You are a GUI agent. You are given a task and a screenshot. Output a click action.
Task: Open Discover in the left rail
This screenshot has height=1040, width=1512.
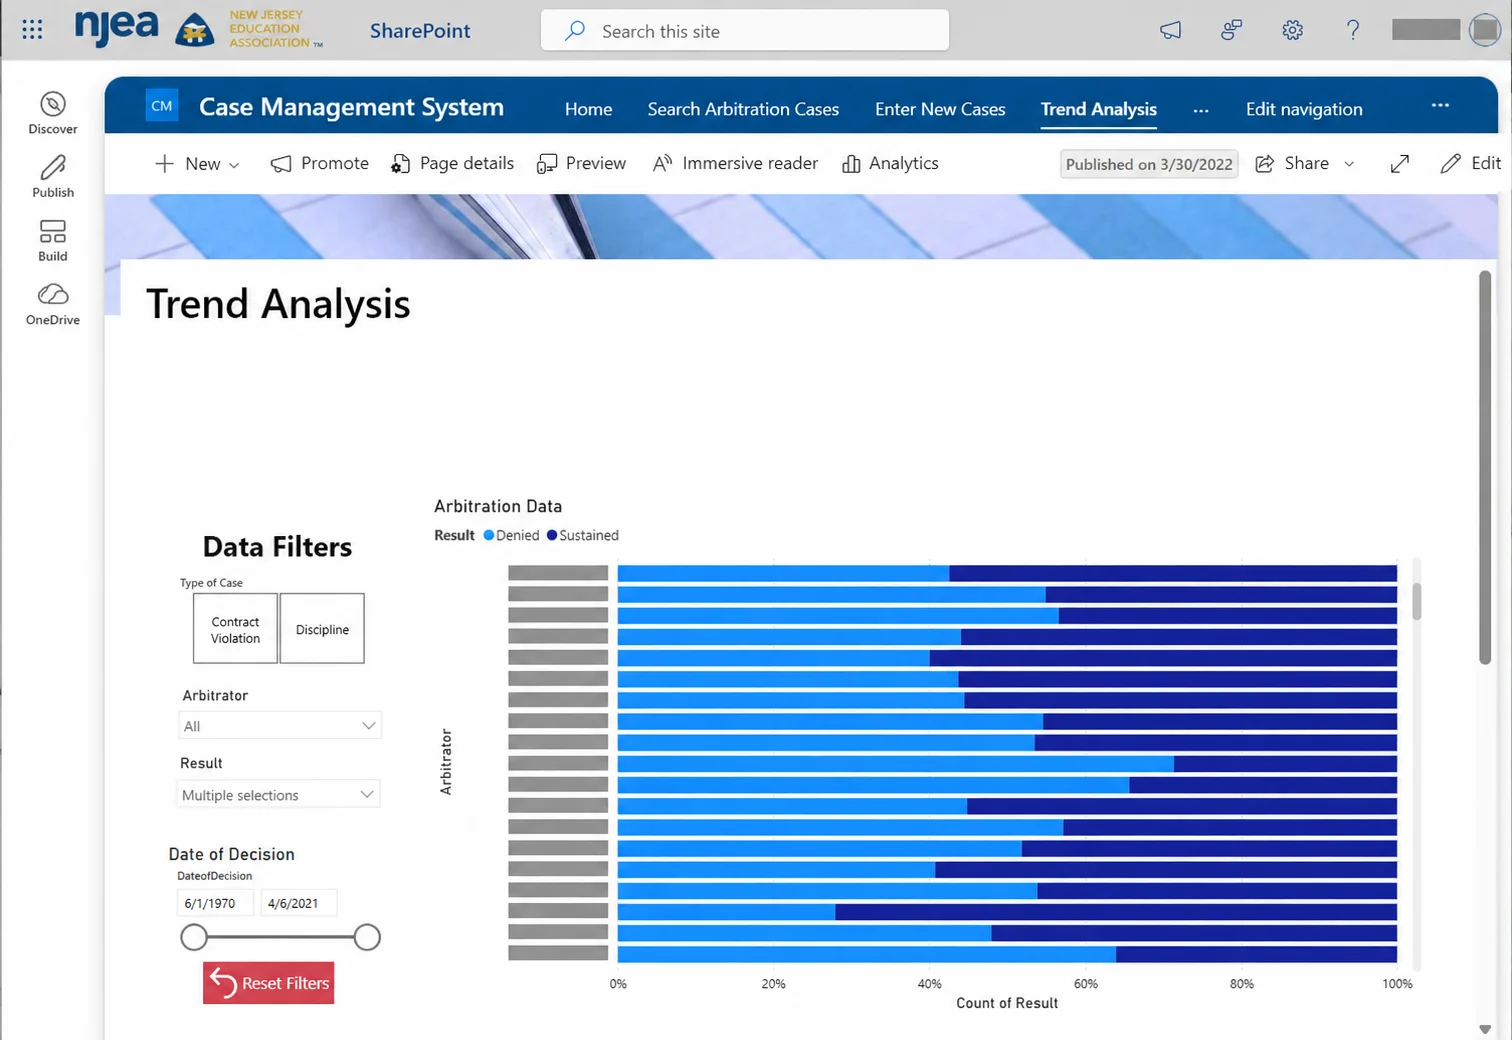pos(53,113)
